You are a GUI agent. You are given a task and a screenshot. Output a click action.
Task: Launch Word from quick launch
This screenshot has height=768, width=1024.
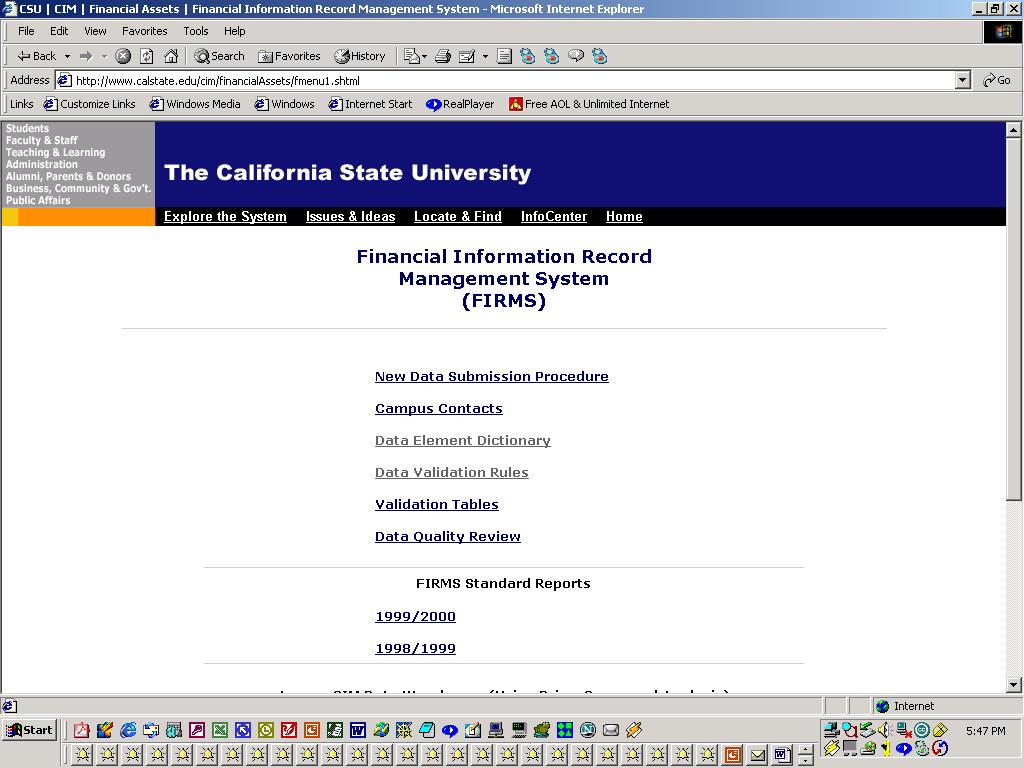click(x=358, y=730)
